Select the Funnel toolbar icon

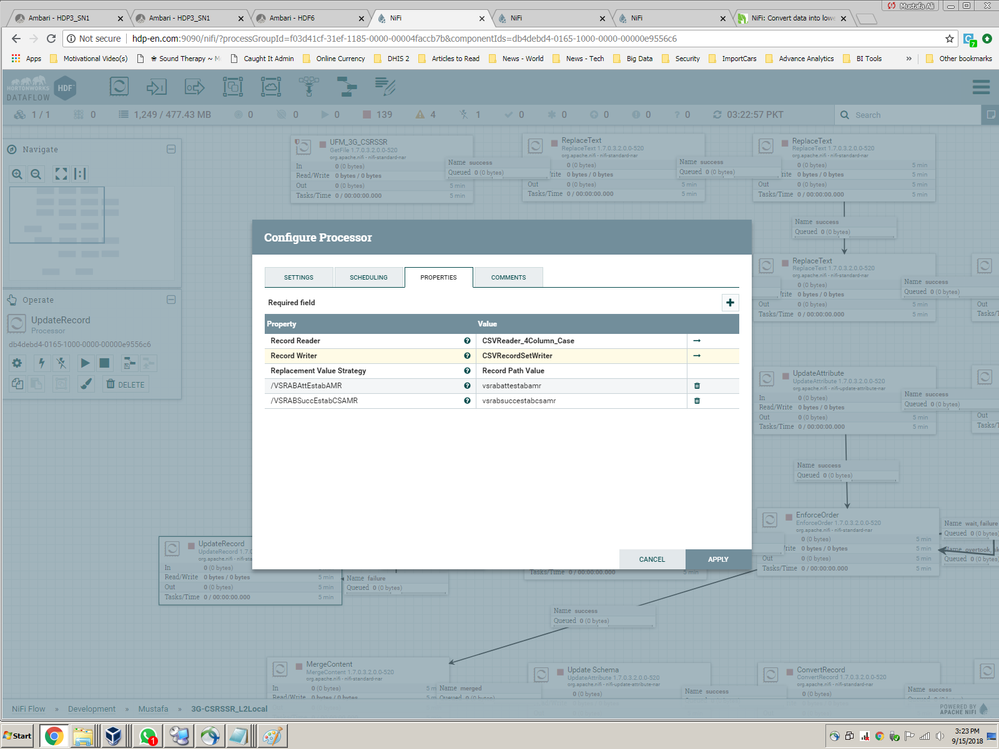[309, 86]
